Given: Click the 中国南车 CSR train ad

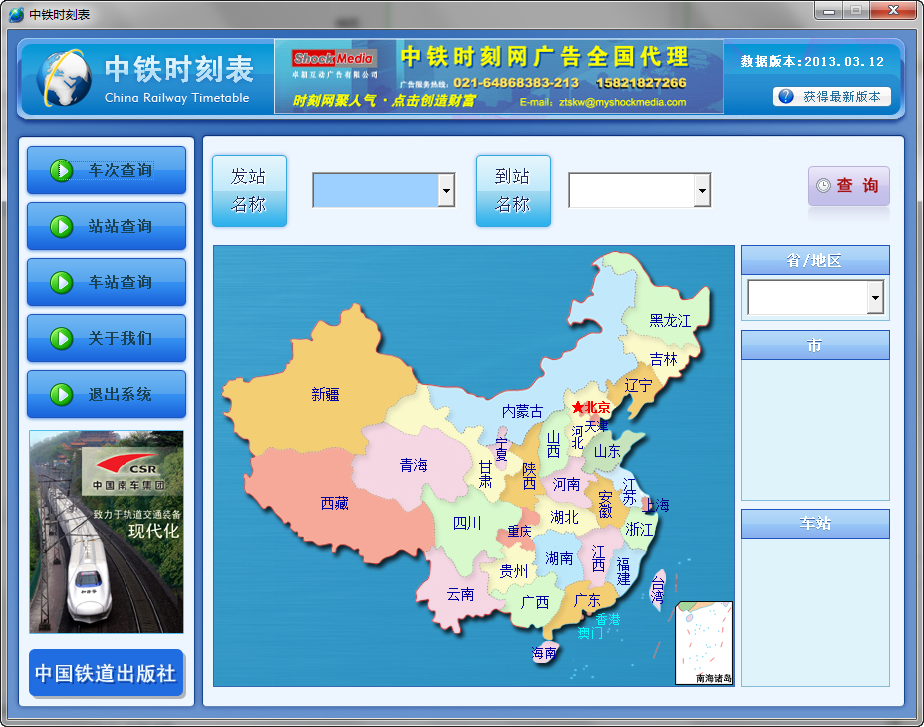Looking at the screenshot, I should [x=107, y=532].
